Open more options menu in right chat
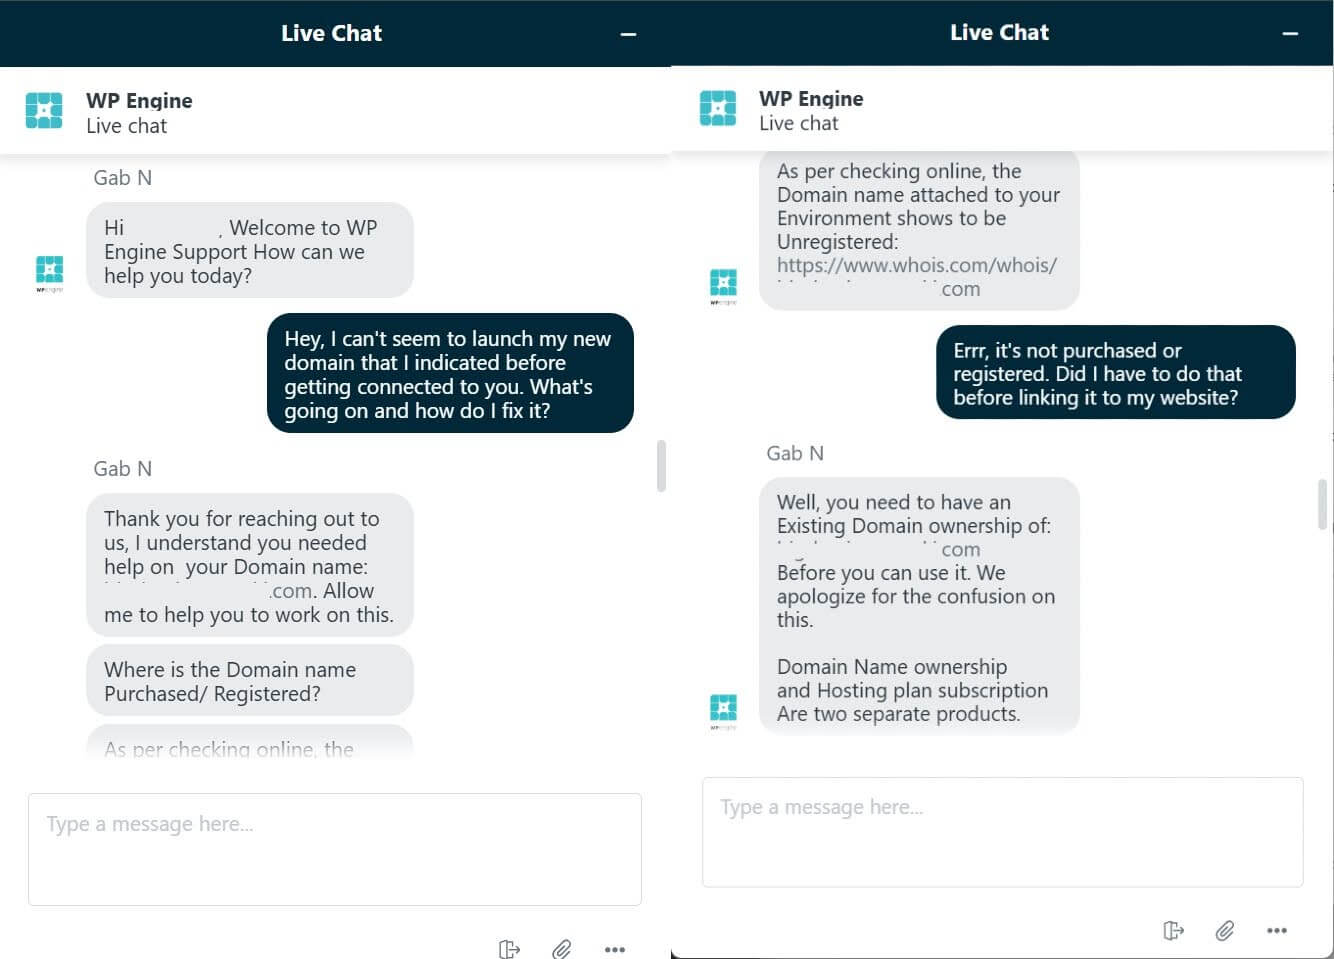The height and width of the screenshot is (959, 1334). [1277, 931]
